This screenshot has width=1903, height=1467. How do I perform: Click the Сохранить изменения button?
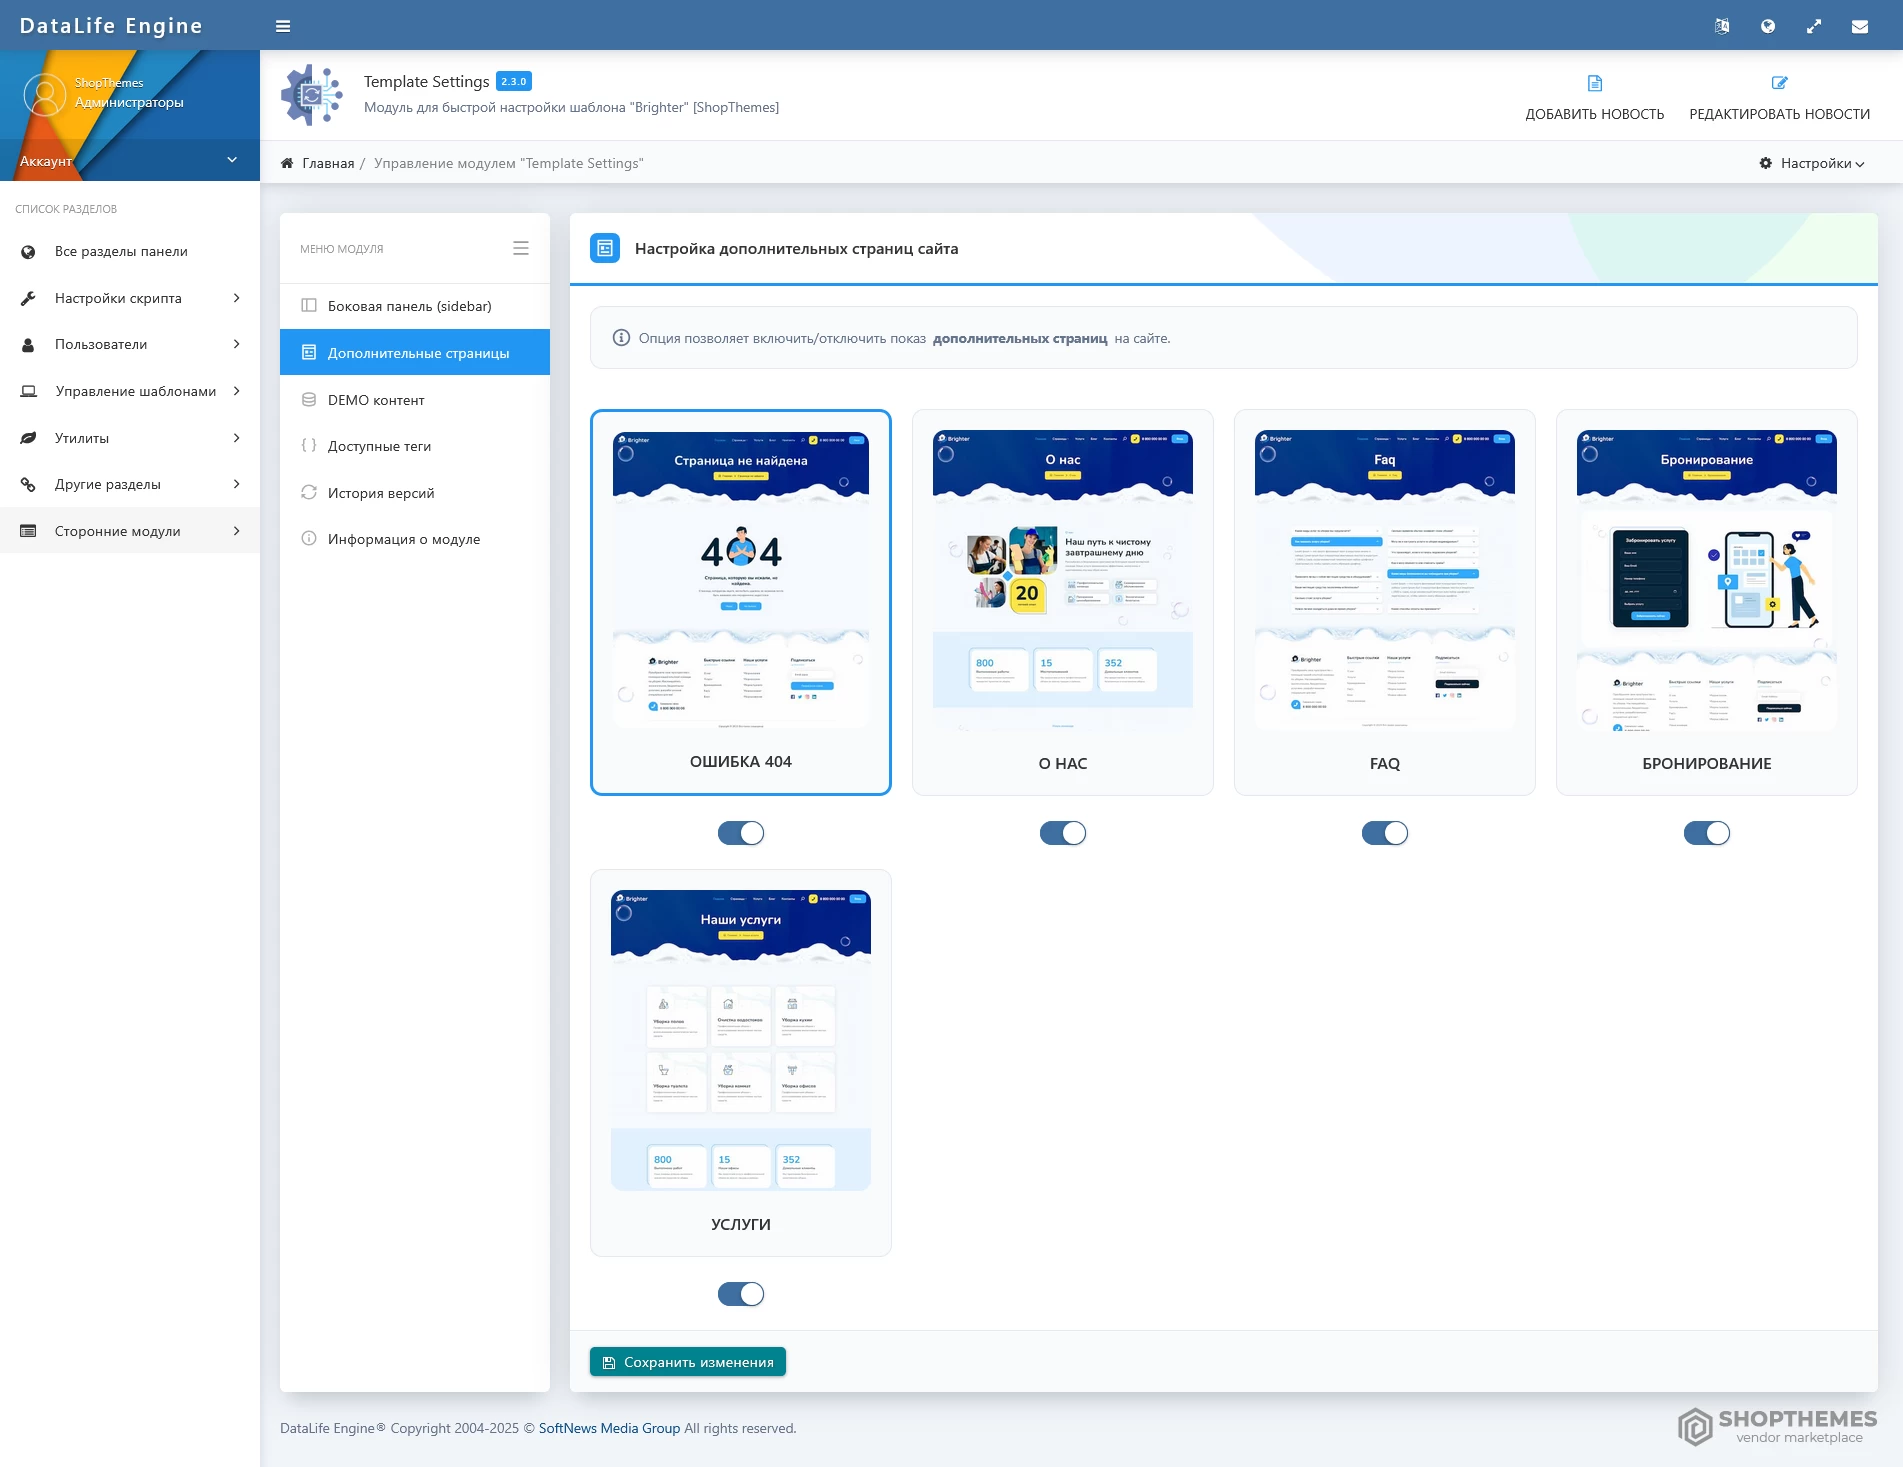(688, 1362)
